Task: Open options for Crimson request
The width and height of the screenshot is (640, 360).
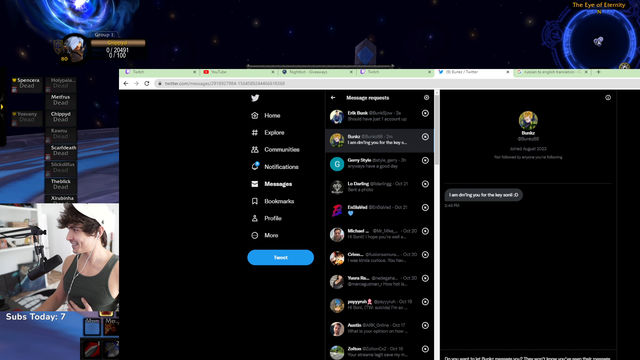Action: pos(425,255)
